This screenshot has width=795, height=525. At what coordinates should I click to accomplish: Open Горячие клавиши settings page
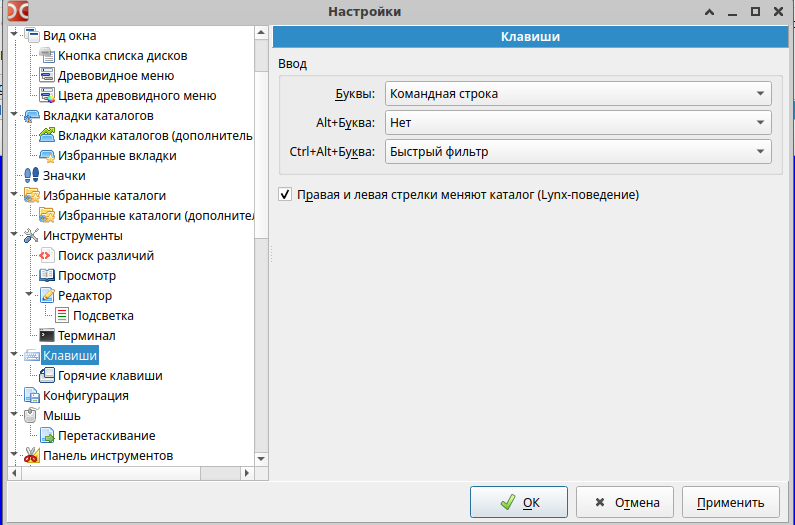pyautogui.click(x=110, y=375)
